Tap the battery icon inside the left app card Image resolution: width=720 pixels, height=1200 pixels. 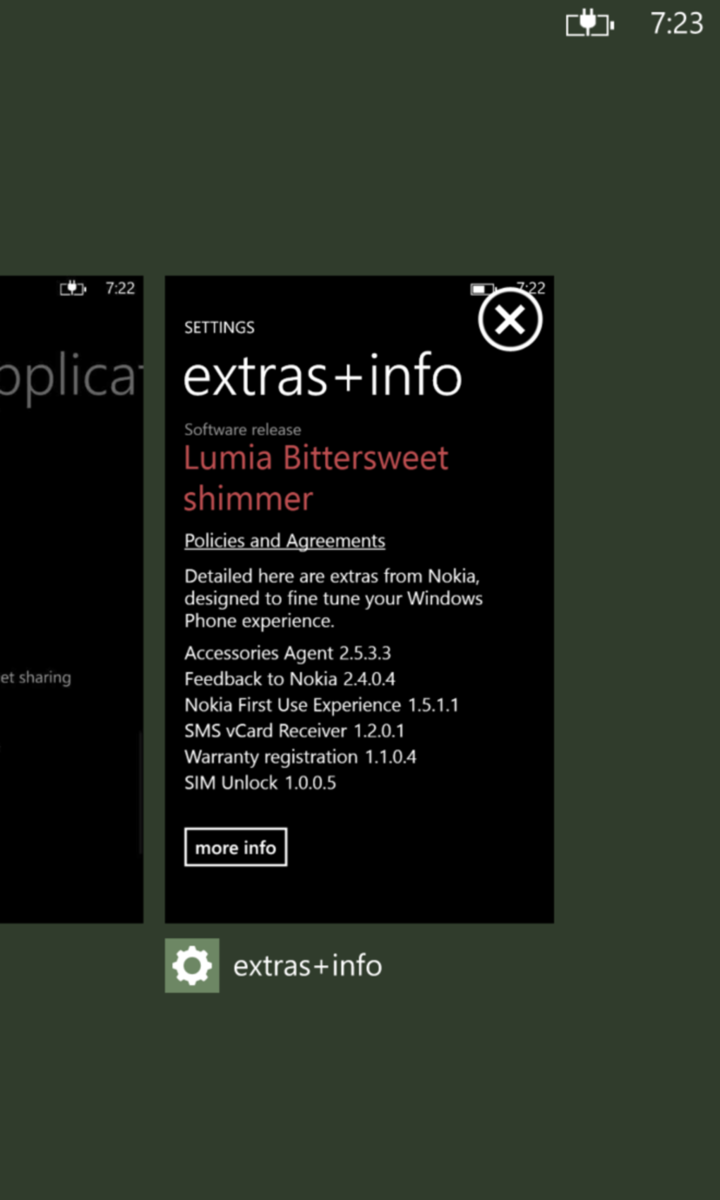(x=73, y=289)
